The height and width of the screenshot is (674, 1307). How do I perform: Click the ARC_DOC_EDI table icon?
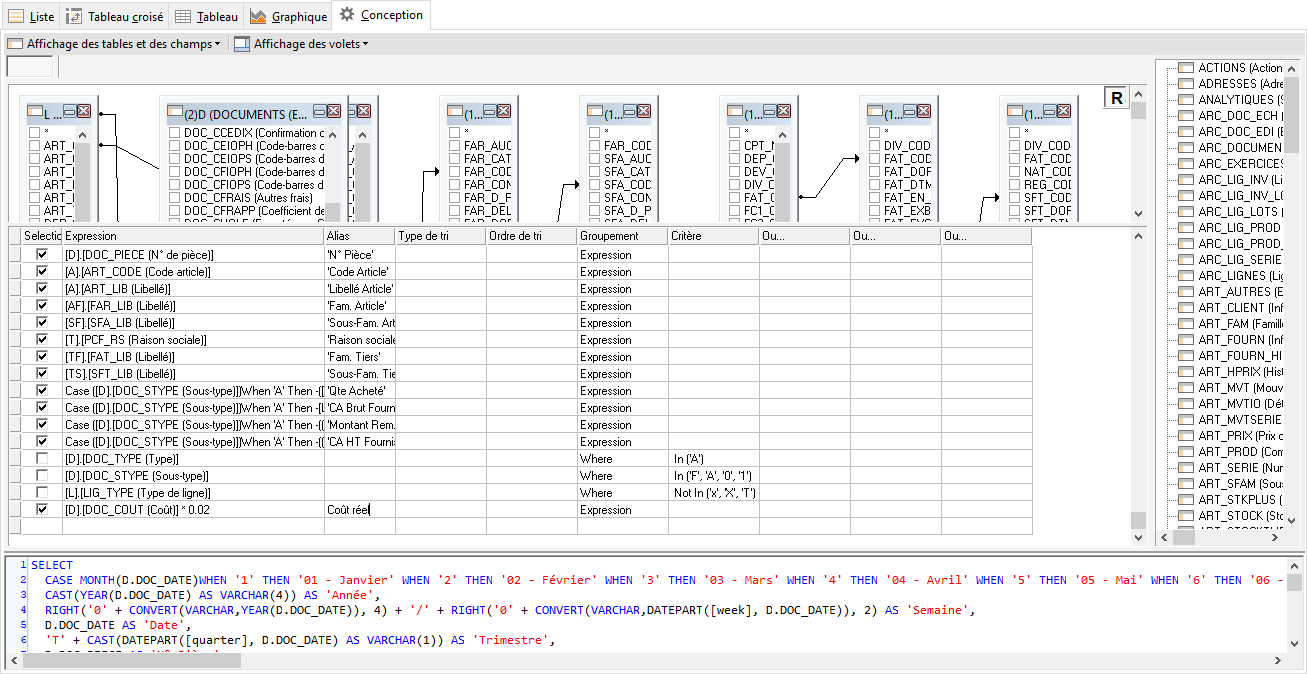tap(1186, 132)
